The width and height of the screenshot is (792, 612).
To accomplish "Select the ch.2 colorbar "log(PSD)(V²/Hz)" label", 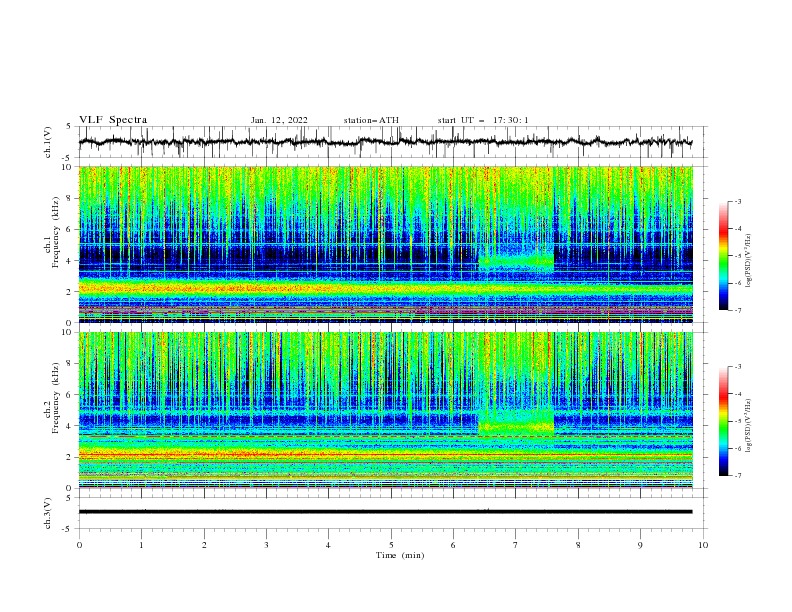I will (750, 426).
